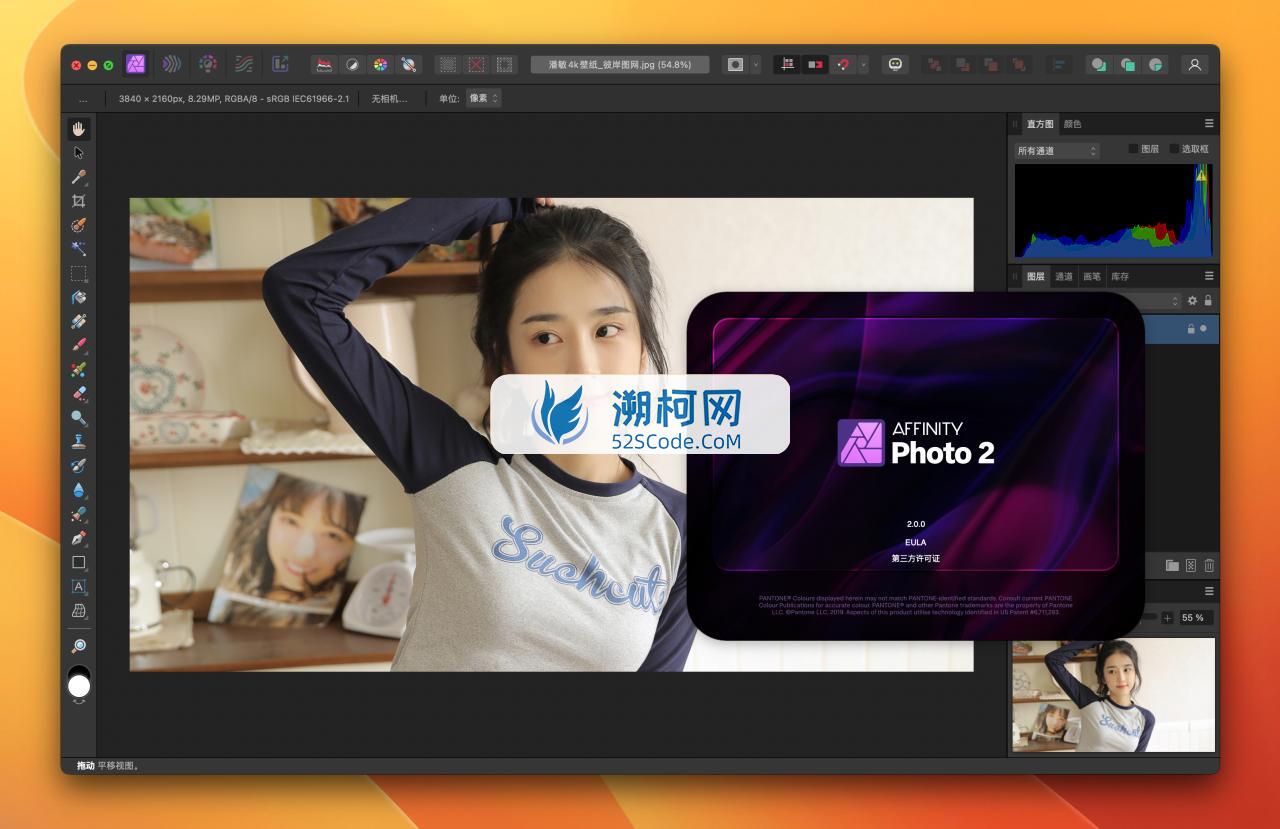Click the navigator zoom 55 % field
Screen dimensions: 1280x829
[x=1195, y=618]
